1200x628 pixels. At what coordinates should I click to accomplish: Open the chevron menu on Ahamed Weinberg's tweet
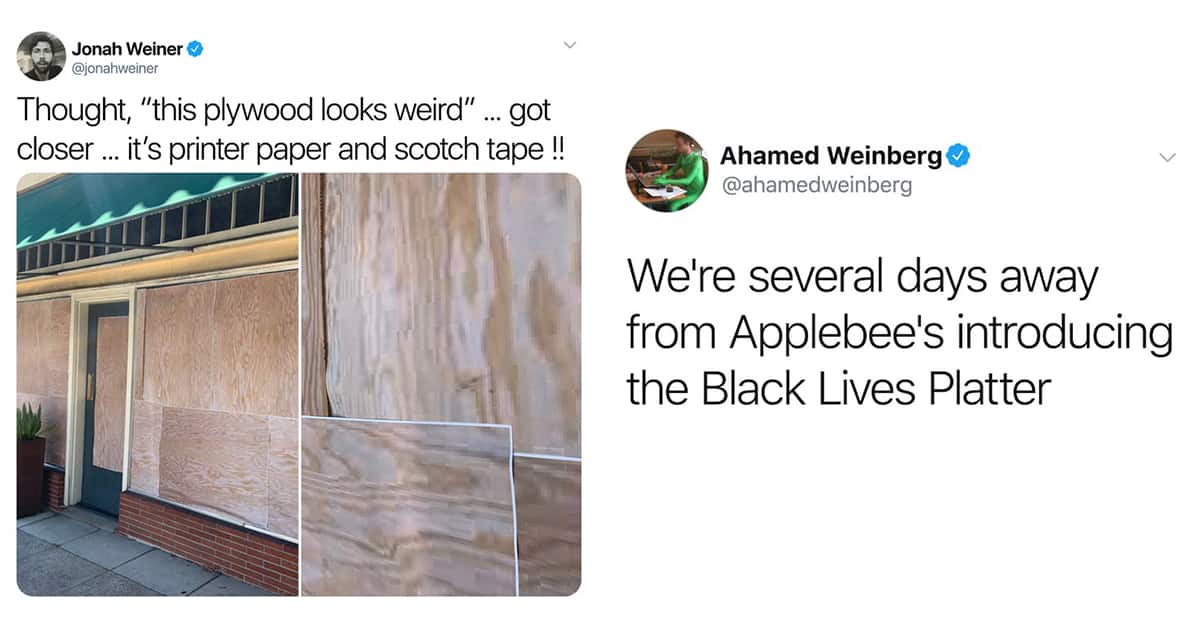pyautogui.click(x=1166, y=158)
